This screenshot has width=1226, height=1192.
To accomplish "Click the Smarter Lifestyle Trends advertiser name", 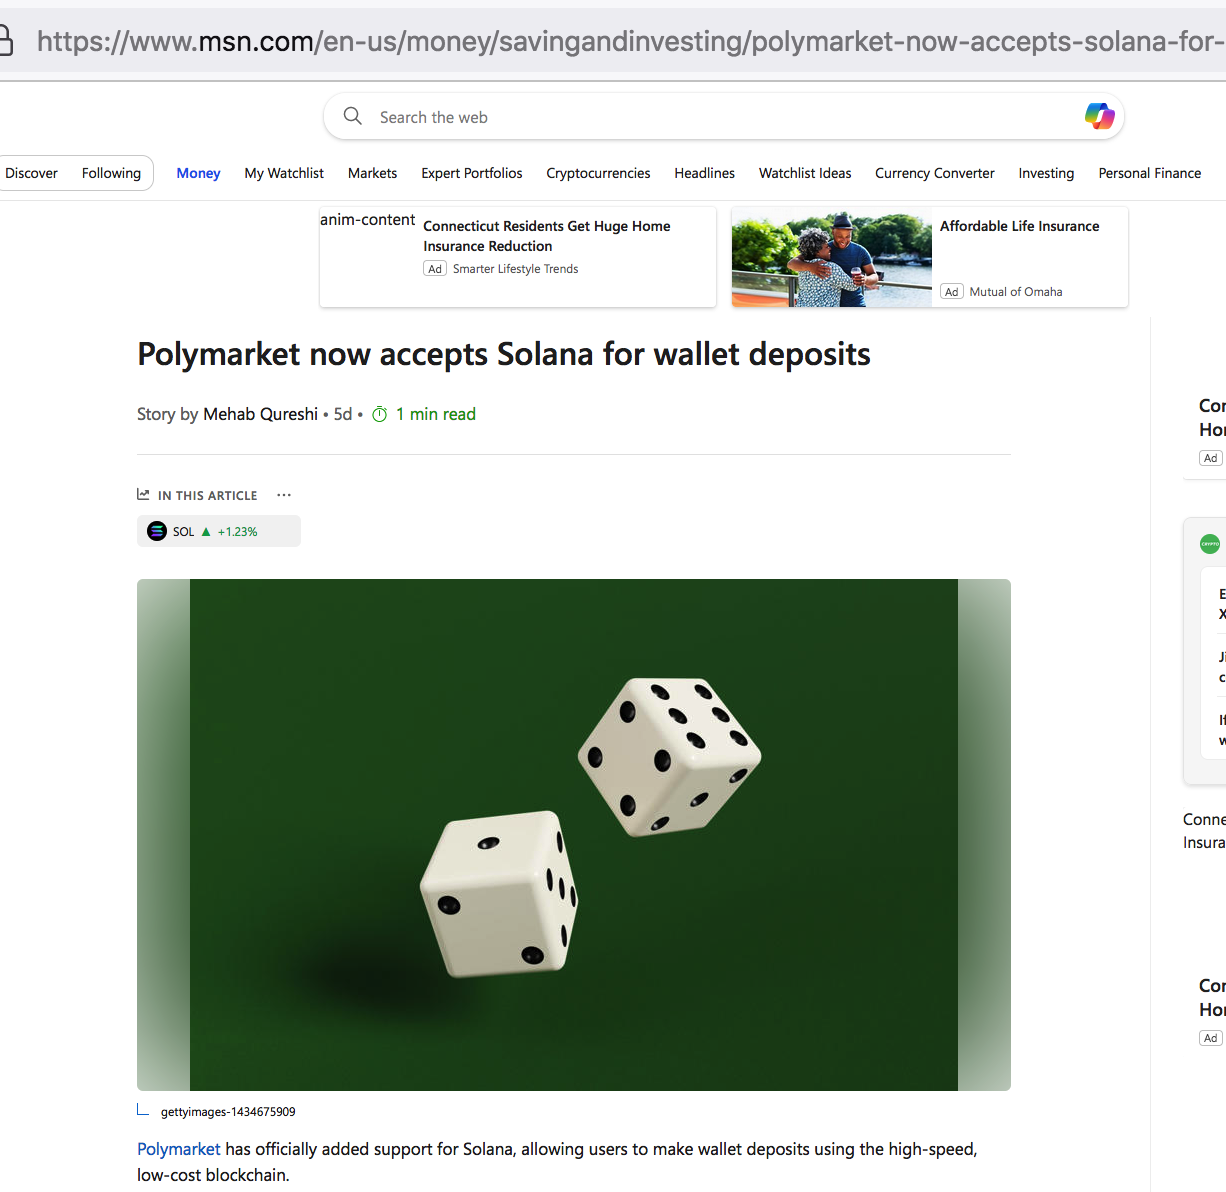I will pos(515,269).
